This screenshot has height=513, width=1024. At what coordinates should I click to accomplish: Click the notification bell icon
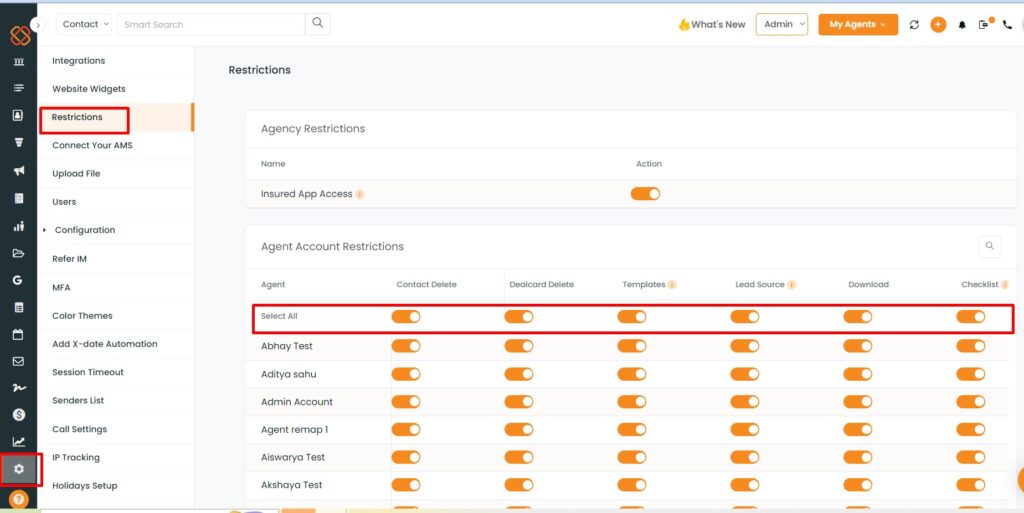coord(962,25)
